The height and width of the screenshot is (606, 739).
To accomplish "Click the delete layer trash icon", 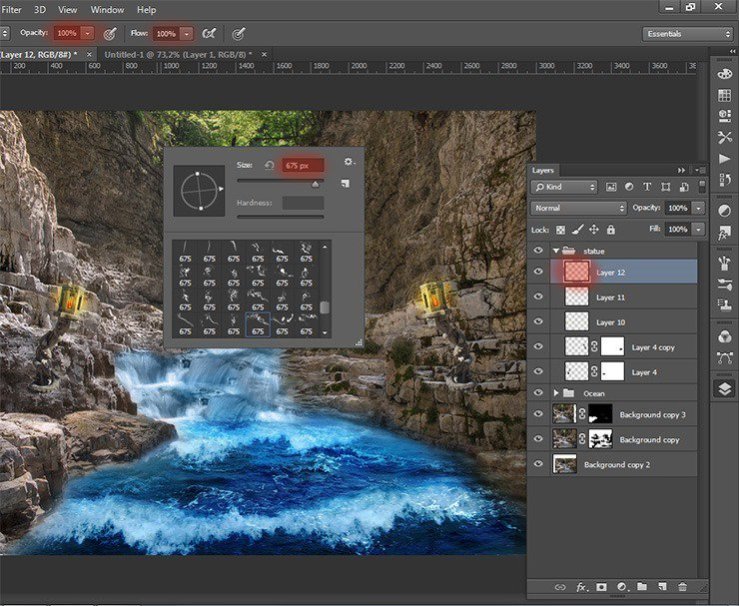I will (682, 586).
